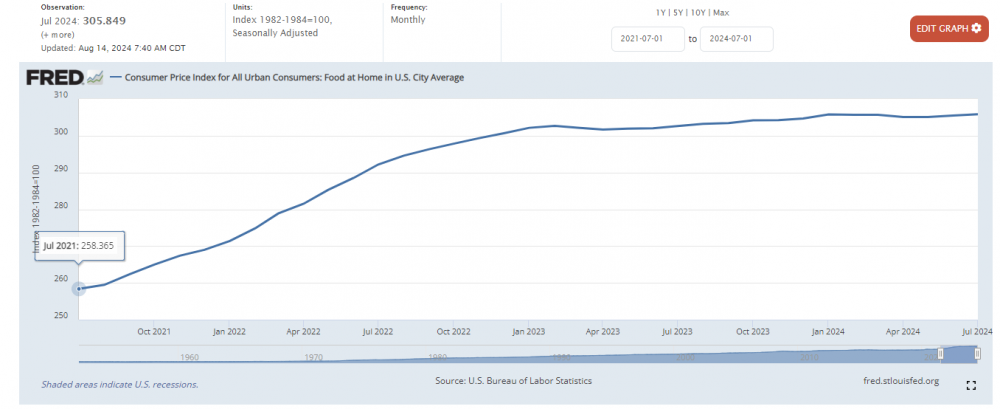Click the start date field 2021-07-01

pos(647,39)
